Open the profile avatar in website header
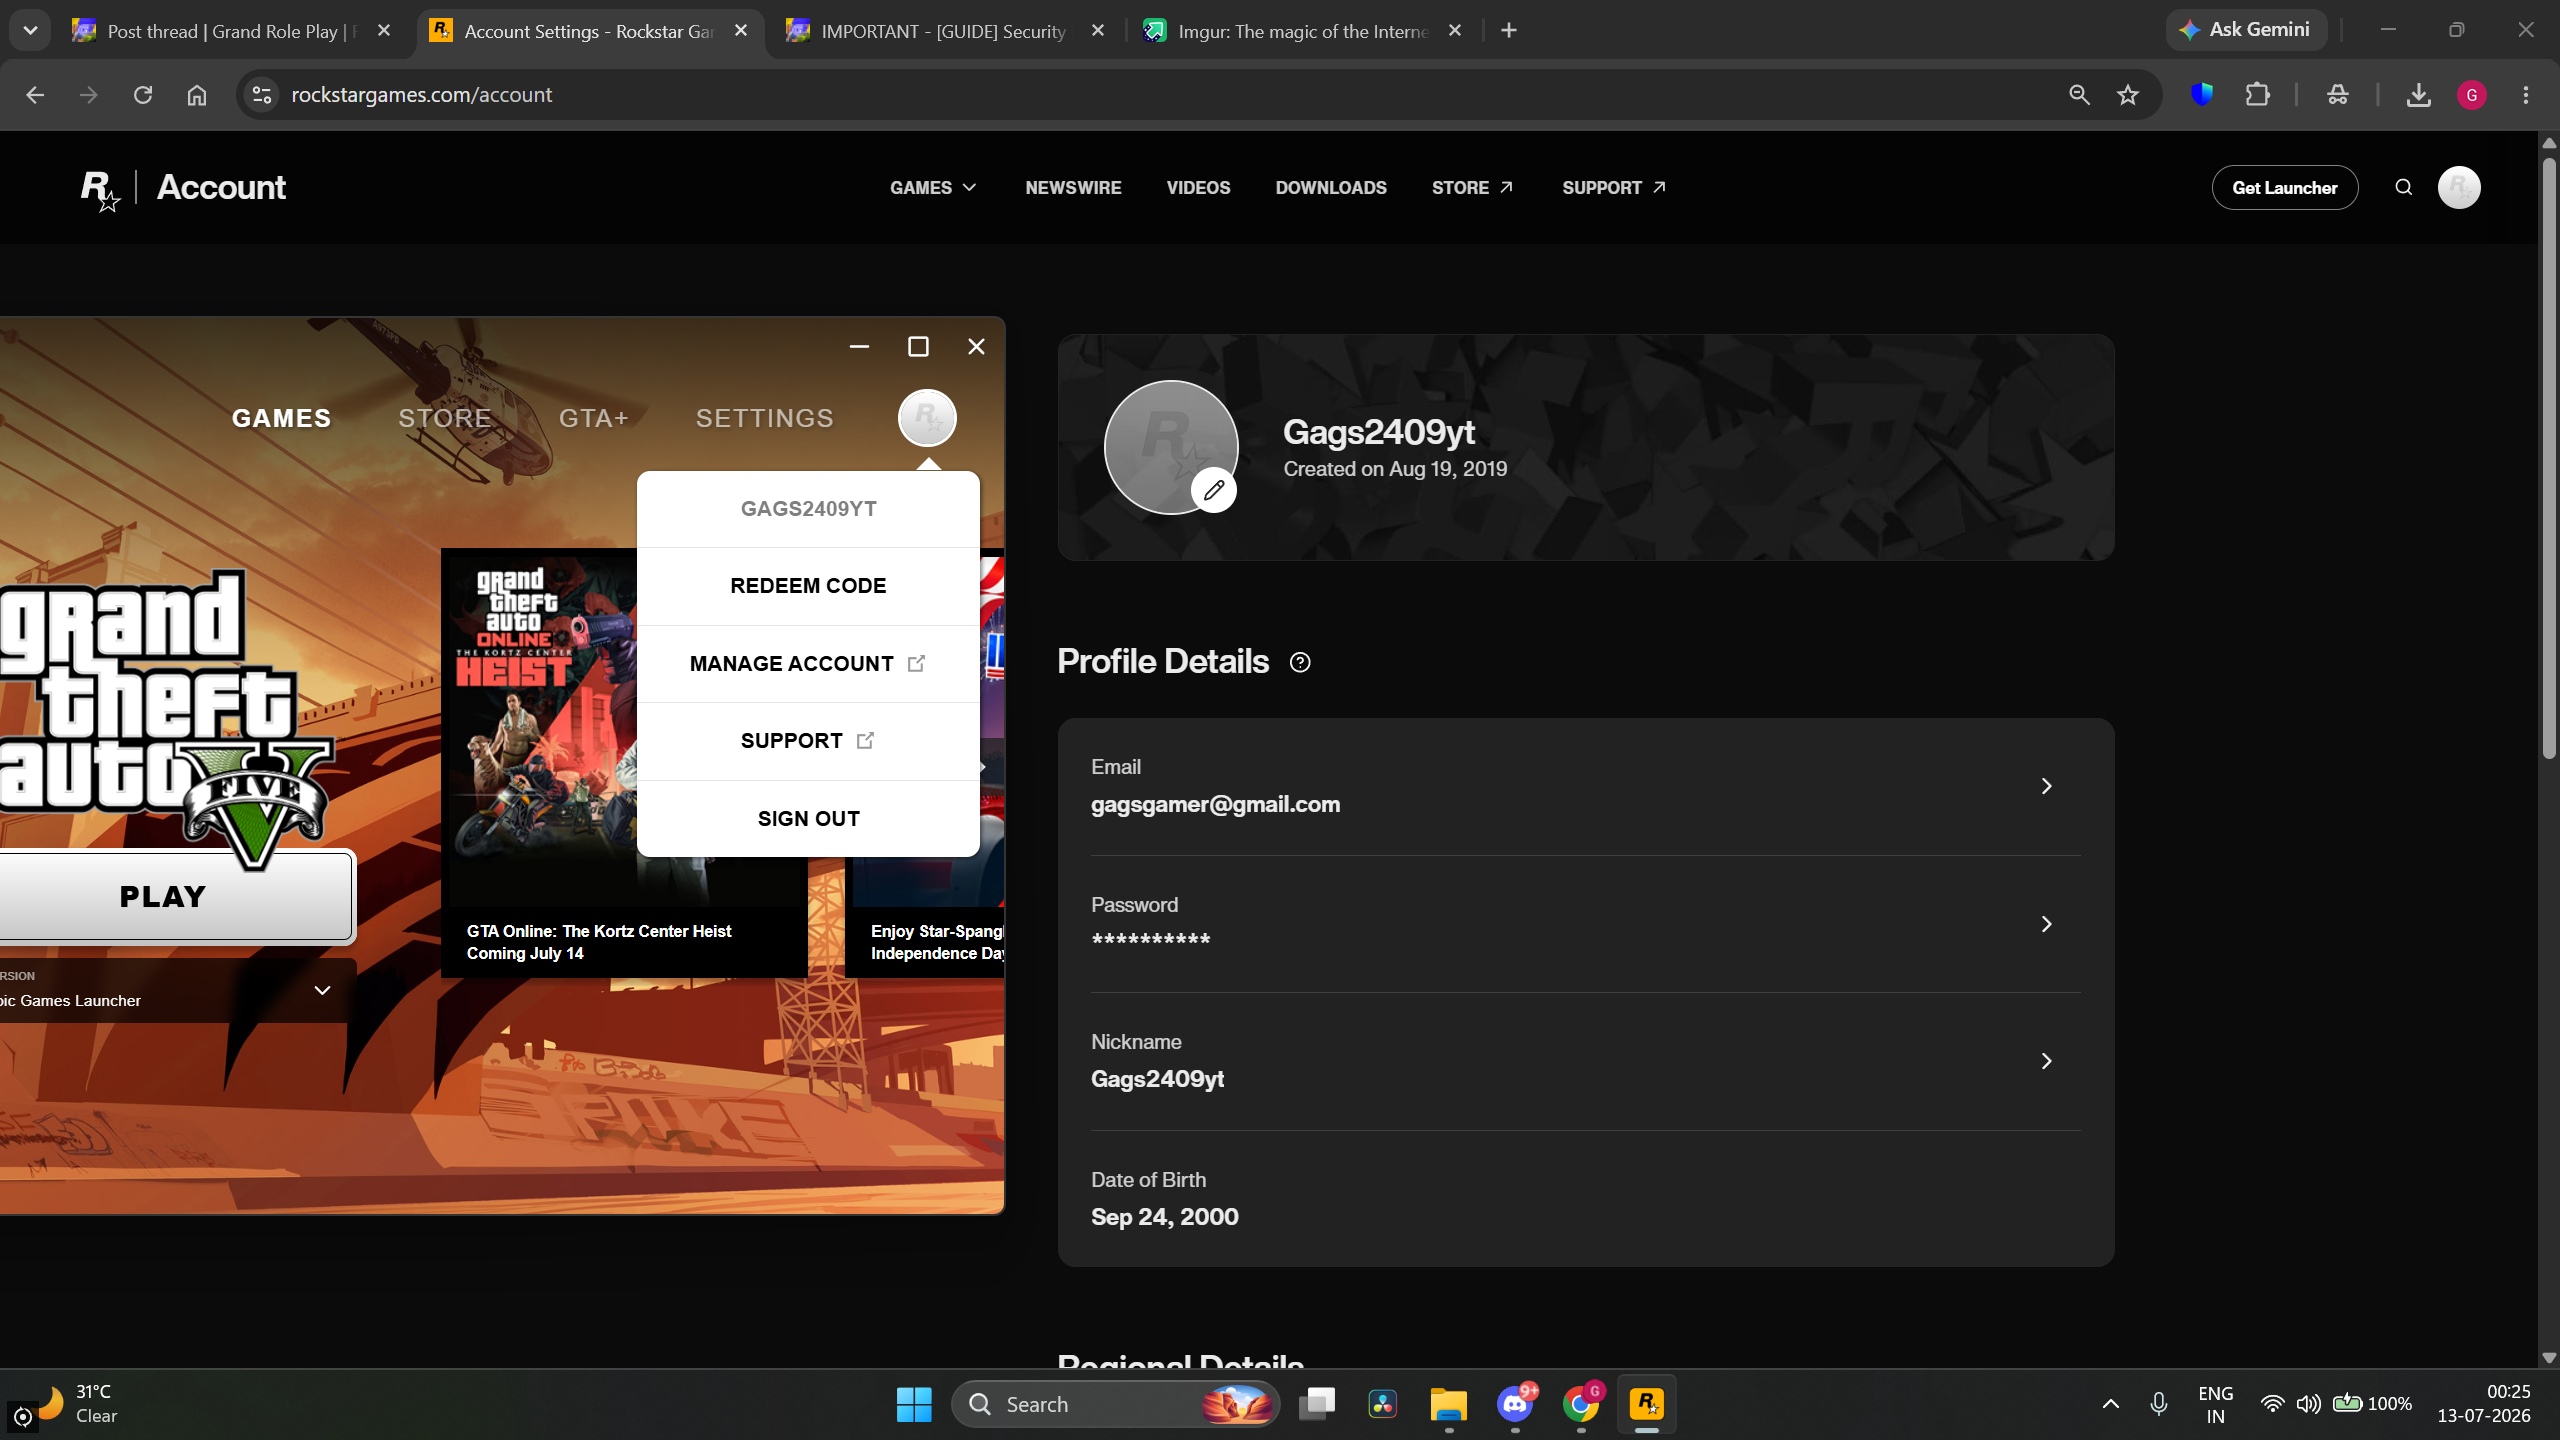 [2459, 187]
